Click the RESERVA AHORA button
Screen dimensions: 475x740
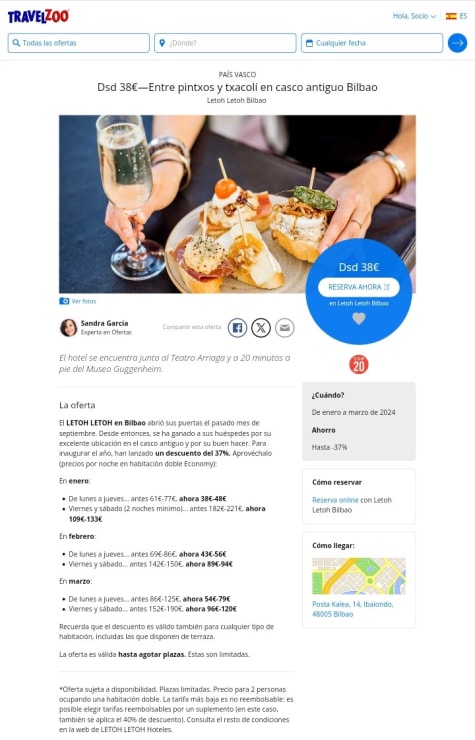click(x=359, y=287)
